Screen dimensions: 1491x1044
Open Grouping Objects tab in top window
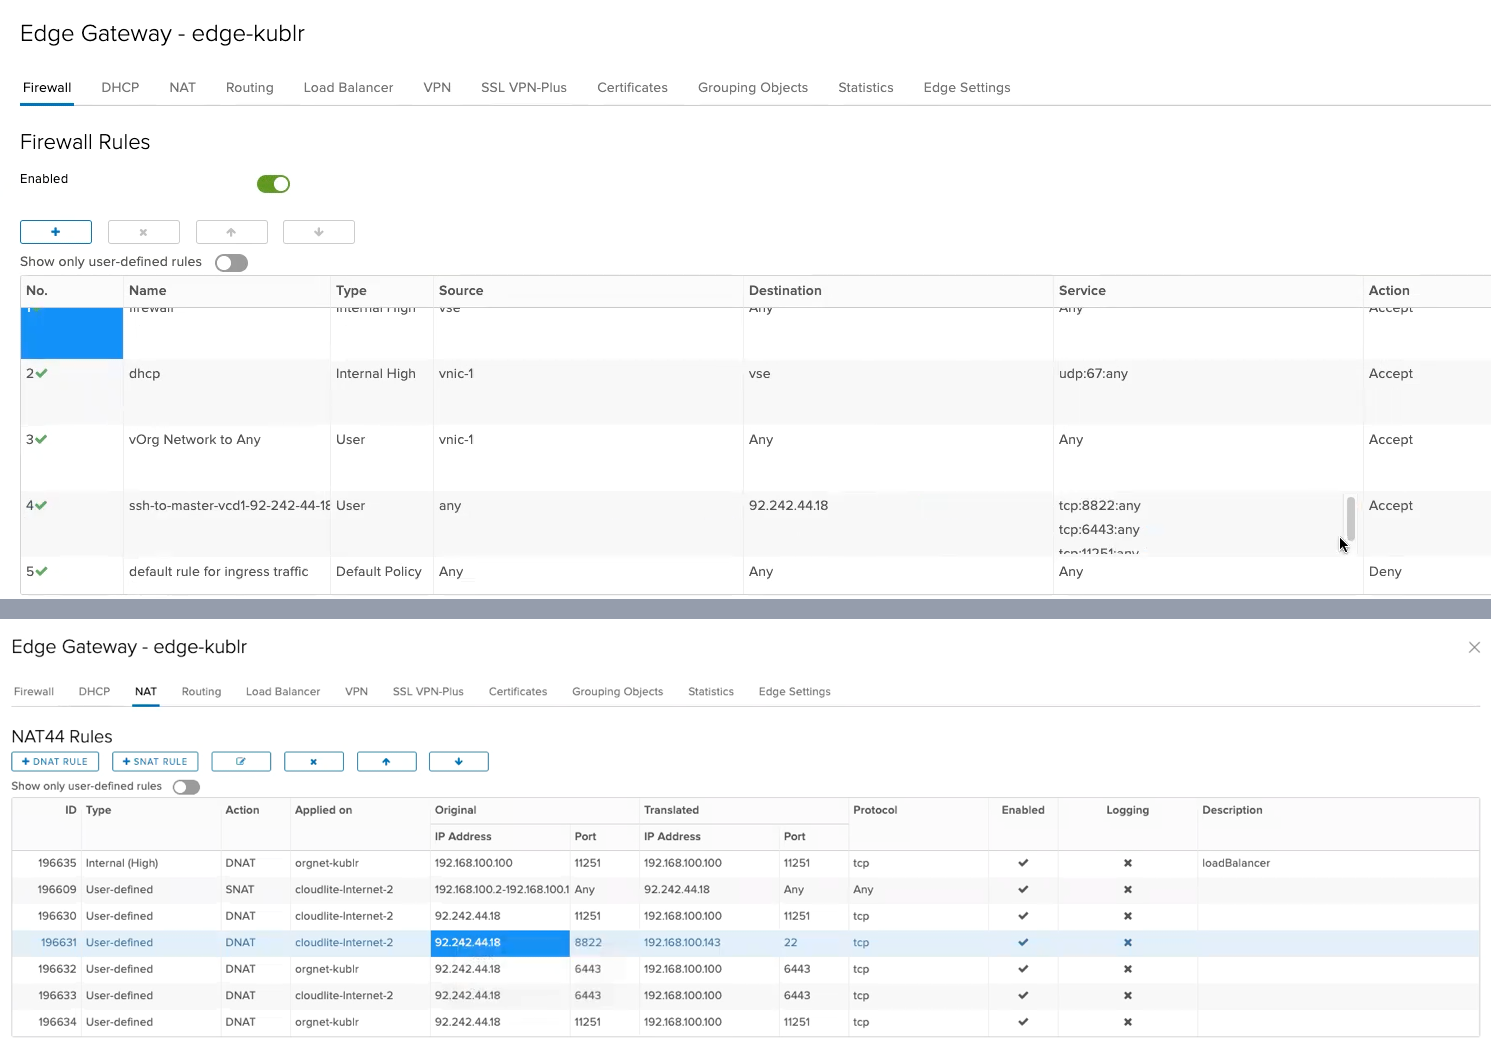(x=753, y=88)
